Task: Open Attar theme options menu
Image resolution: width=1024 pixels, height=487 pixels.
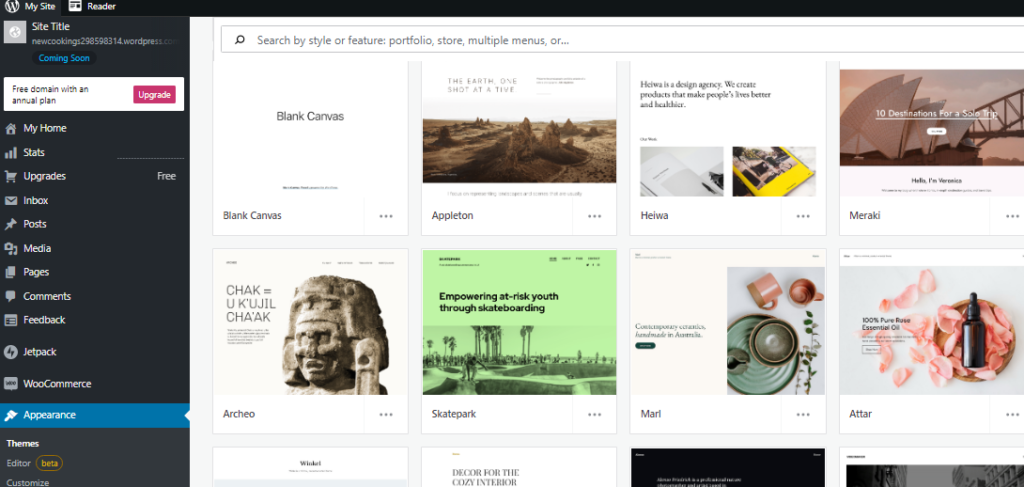Action: (x=1012, y=414)
